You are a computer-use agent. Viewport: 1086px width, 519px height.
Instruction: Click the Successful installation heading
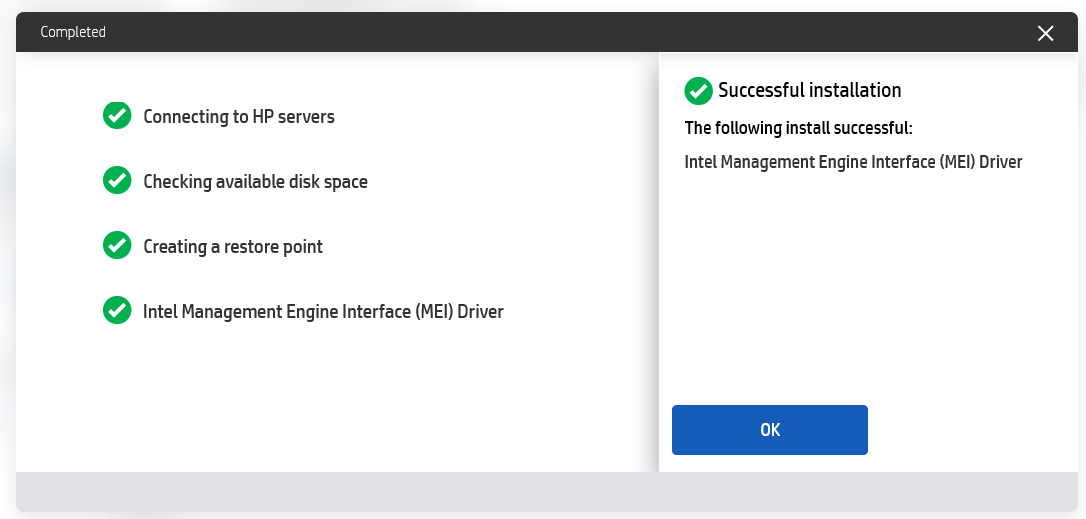point(809,91)
